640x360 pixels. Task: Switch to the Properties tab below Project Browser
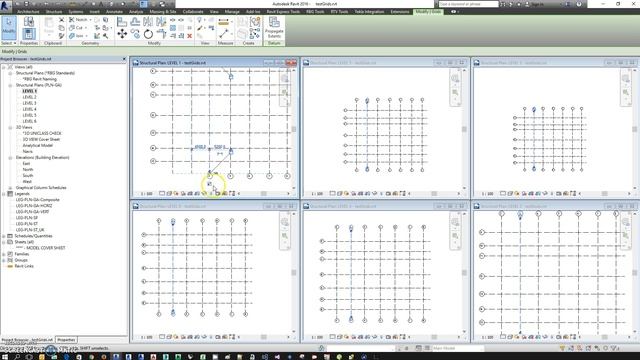(x=66, y=340)
